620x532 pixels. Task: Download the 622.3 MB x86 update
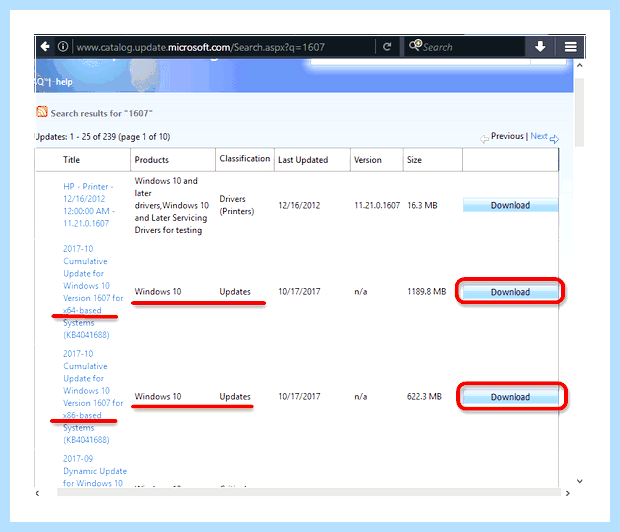[x=510, y=397]
